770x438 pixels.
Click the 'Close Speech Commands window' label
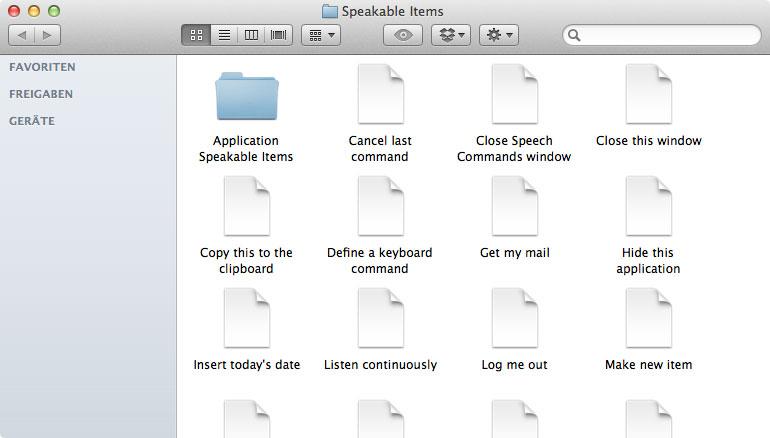(x=514, y=149)
